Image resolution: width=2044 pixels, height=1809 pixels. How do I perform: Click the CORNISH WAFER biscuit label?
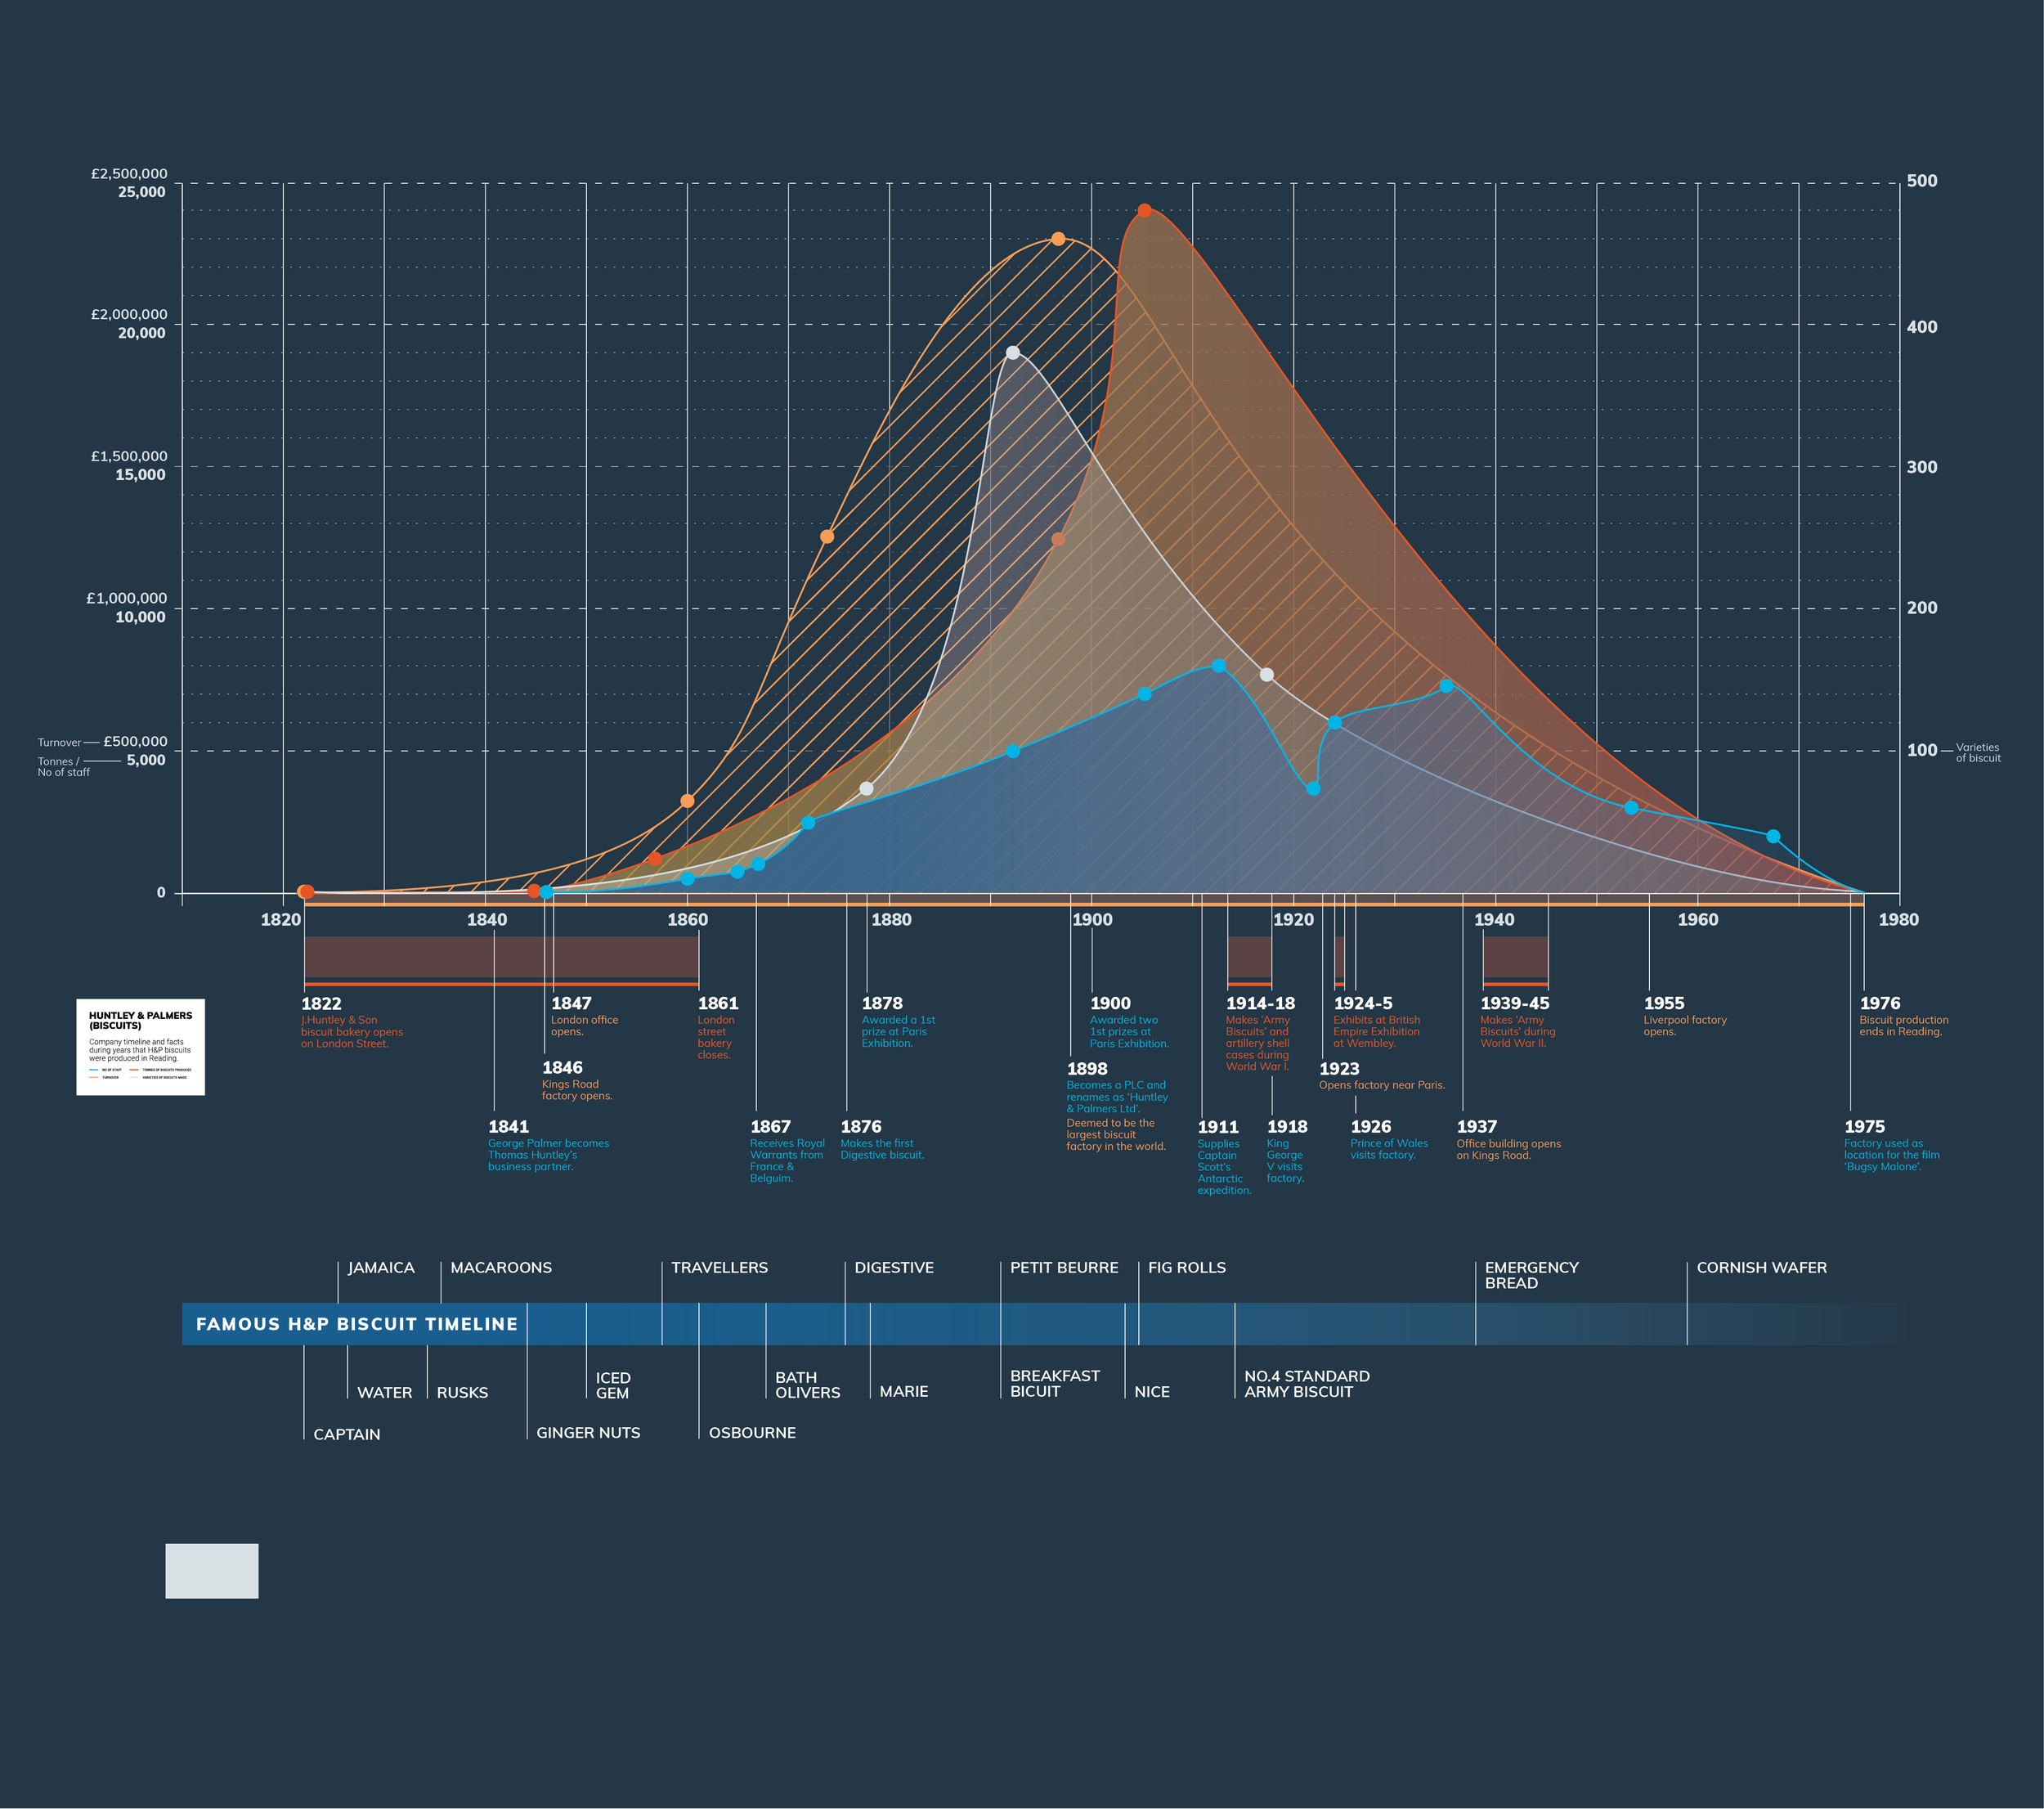[x=1761, y=1267]
